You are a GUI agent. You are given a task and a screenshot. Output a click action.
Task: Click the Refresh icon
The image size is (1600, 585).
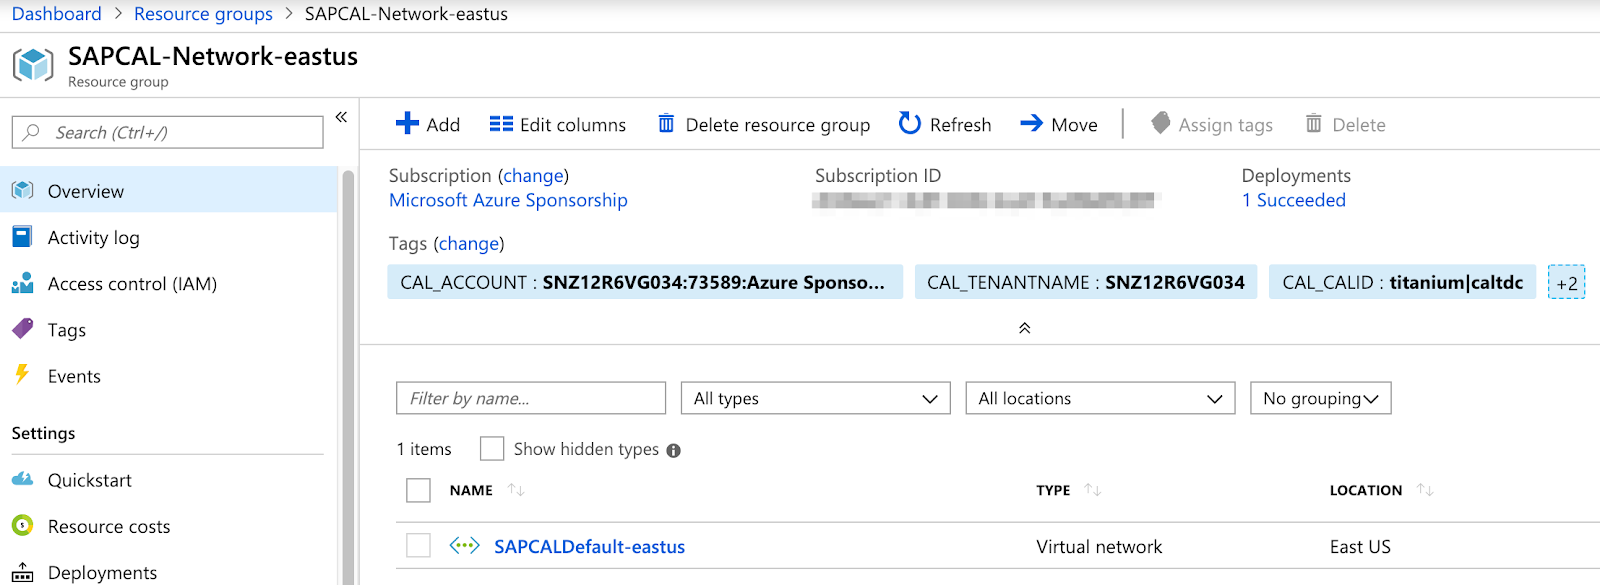pyautogui.click(x=909, y=123)
